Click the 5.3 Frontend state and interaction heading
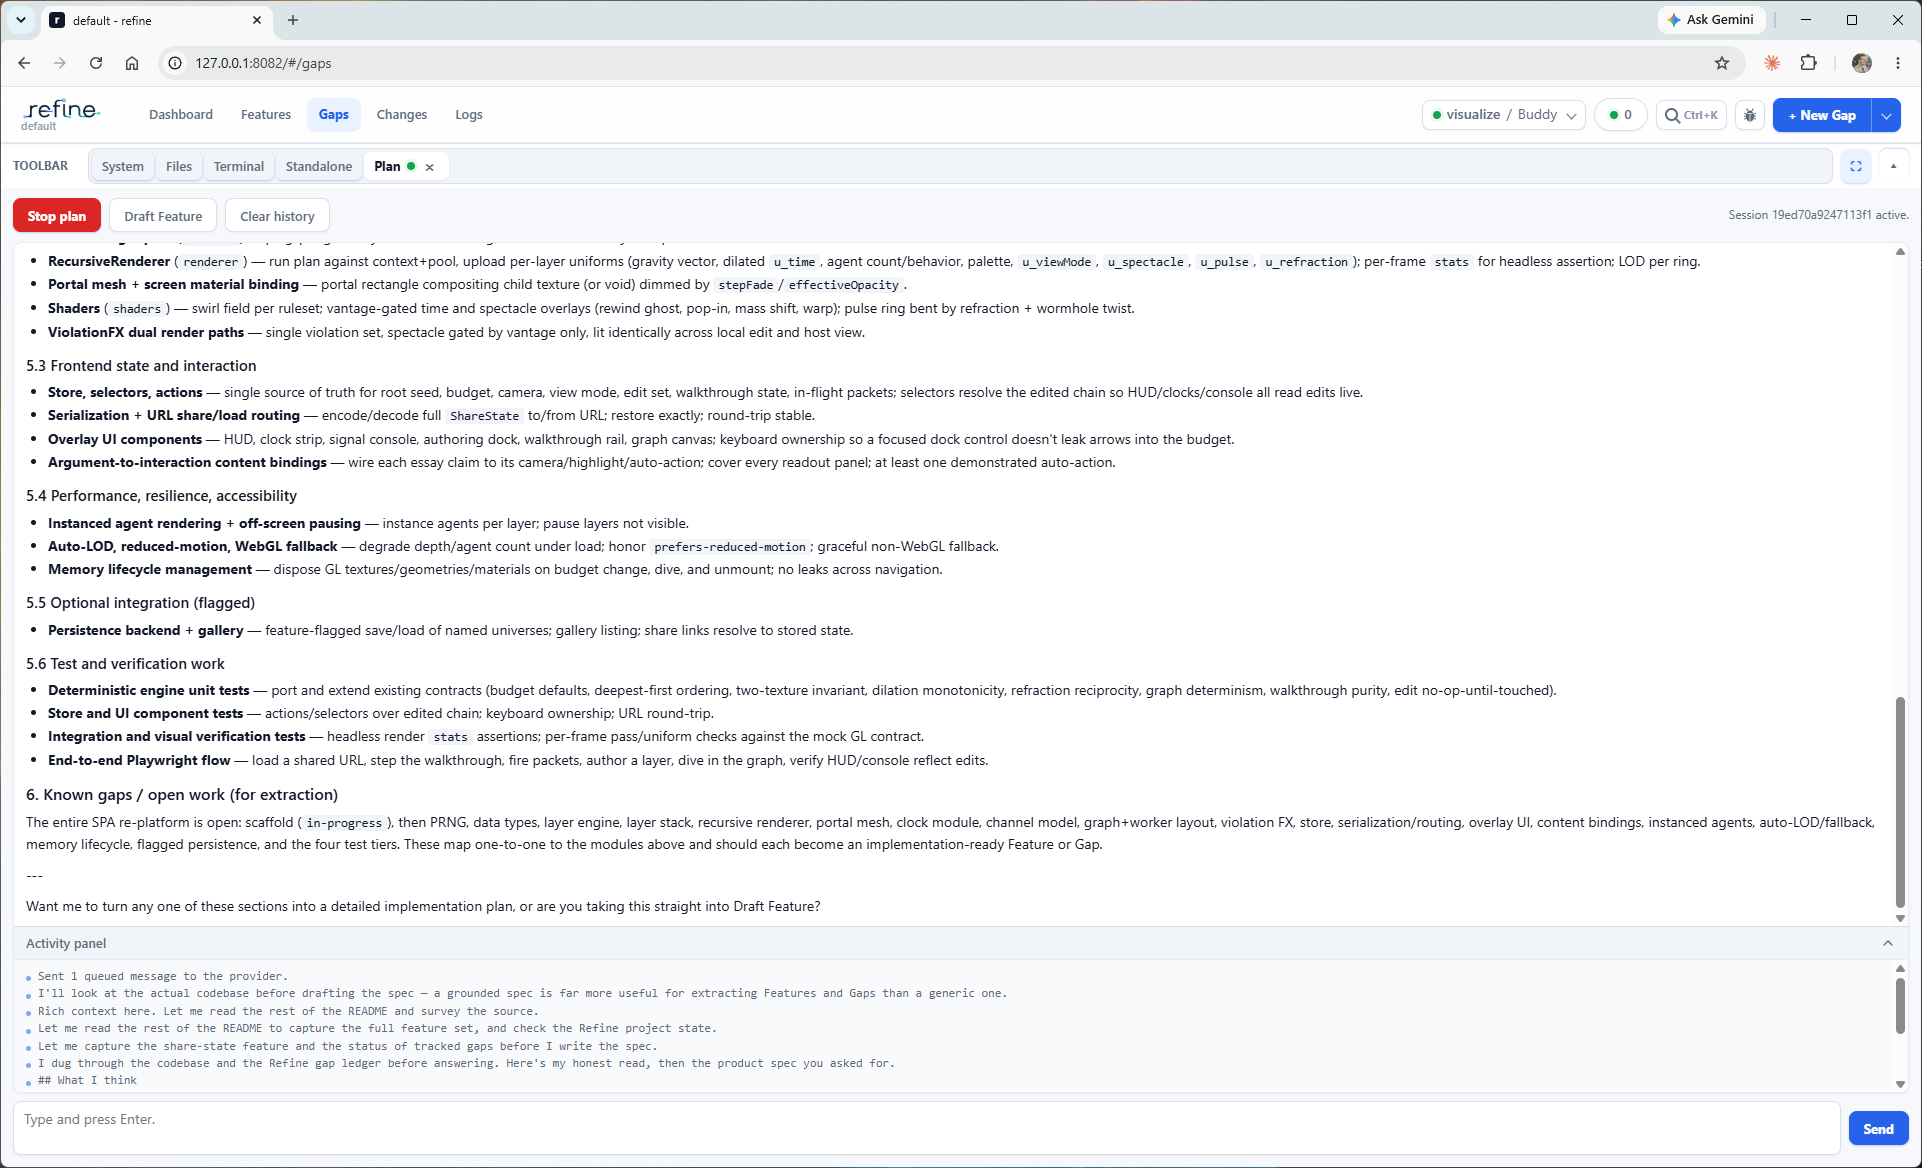The width and height of the screenshot is (1922, 1168). click(x=141, y=366)
